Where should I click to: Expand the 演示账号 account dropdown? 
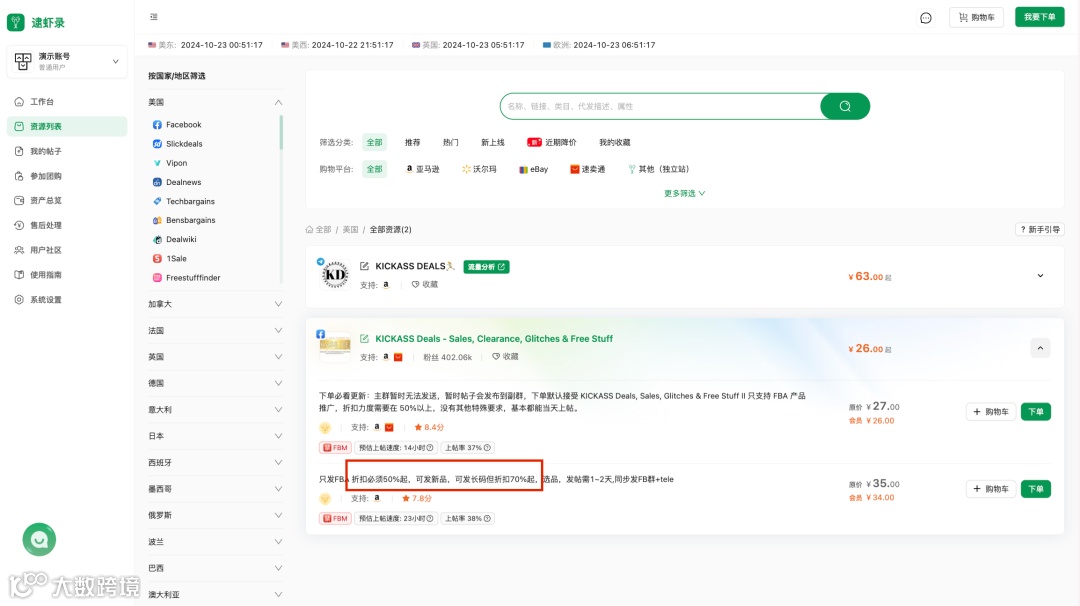67,61
